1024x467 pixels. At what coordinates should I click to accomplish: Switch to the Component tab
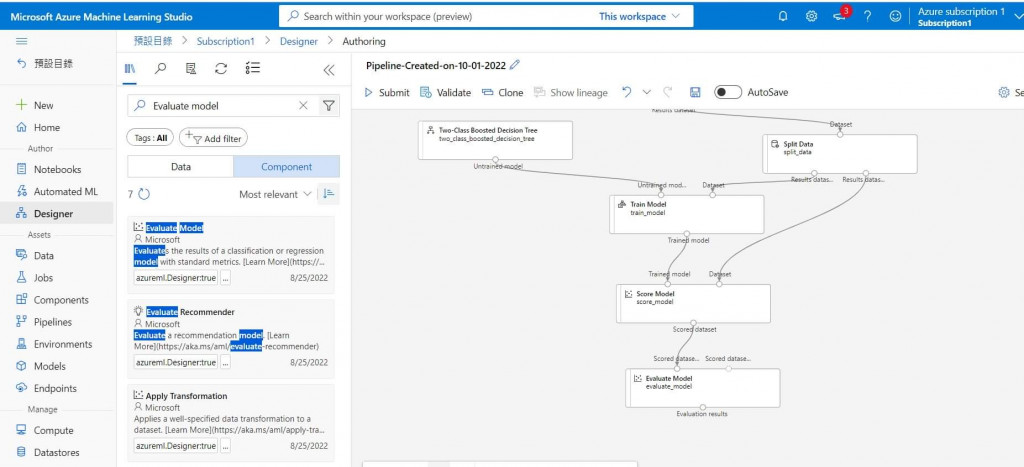[287, 167]
